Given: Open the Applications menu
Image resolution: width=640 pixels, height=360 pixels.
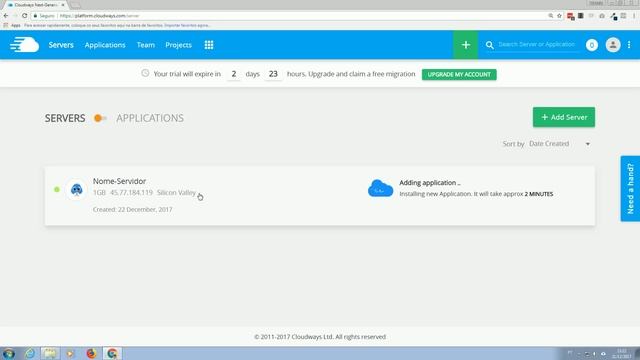Looking at the screenshot, I should [105, 45].
